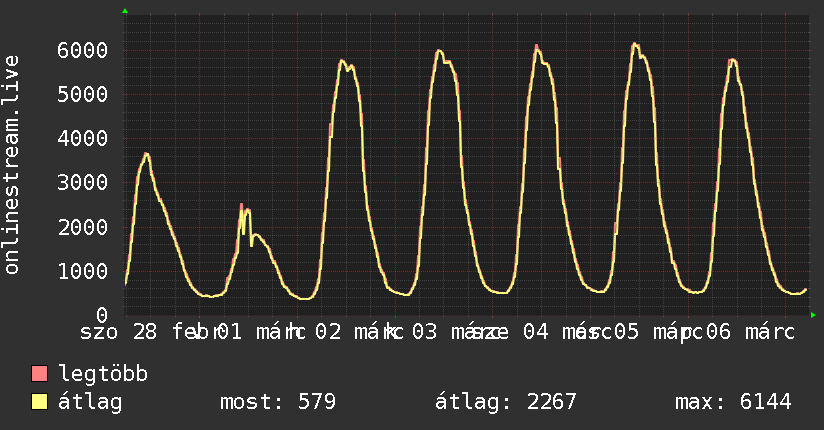This screenshot has height=430, width=824.
Task: Select the átlag legend label
Action: (90, 402)
